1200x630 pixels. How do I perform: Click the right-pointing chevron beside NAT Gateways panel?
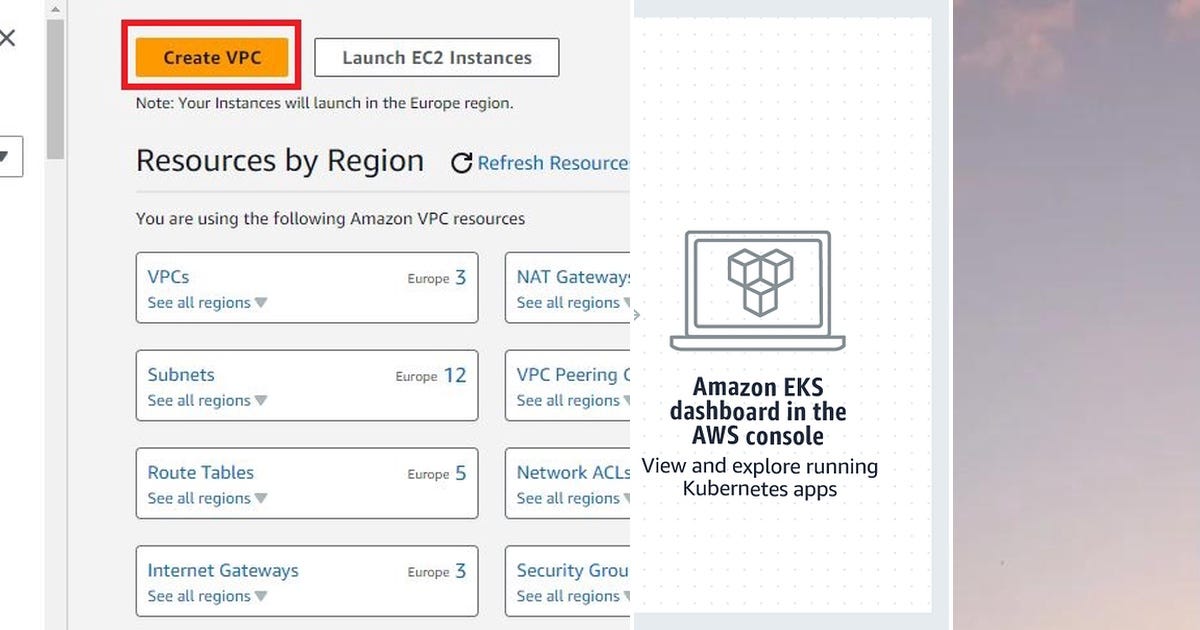tap(636, 315)
